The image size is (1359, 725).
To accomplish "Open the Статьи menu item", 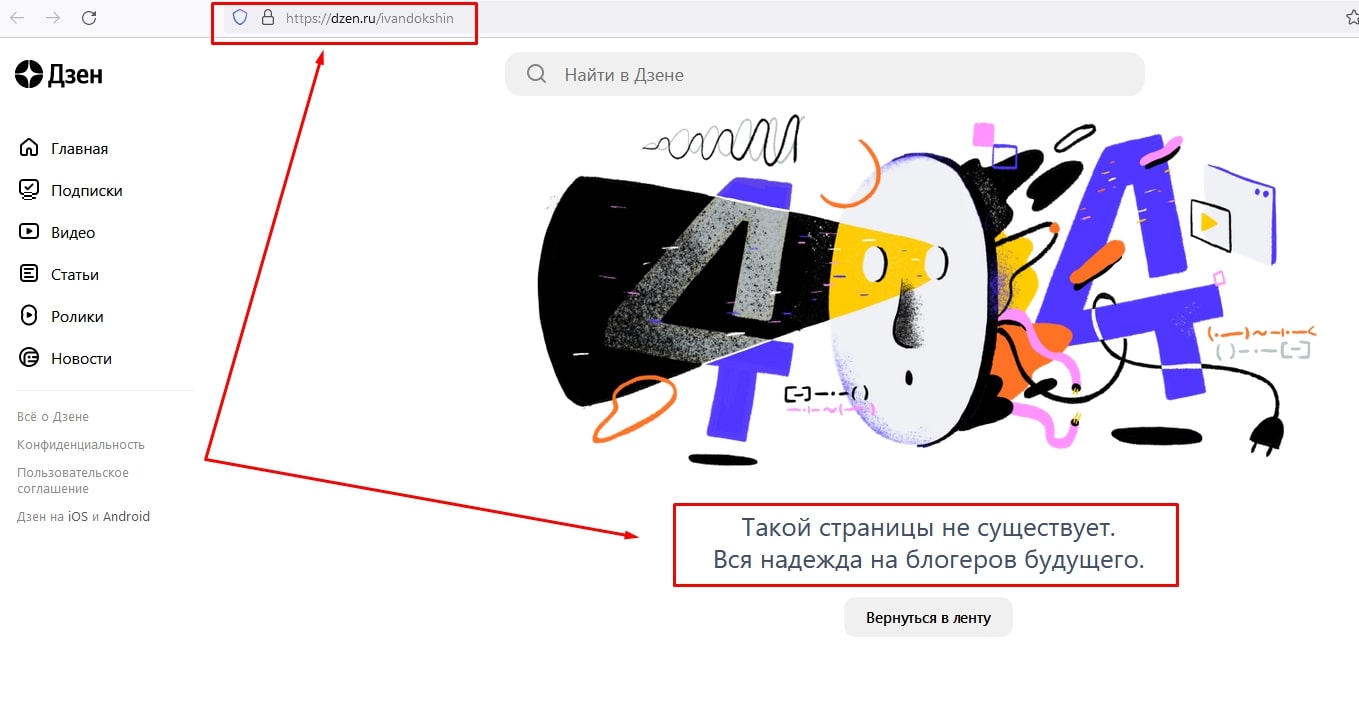I will 75,274.
